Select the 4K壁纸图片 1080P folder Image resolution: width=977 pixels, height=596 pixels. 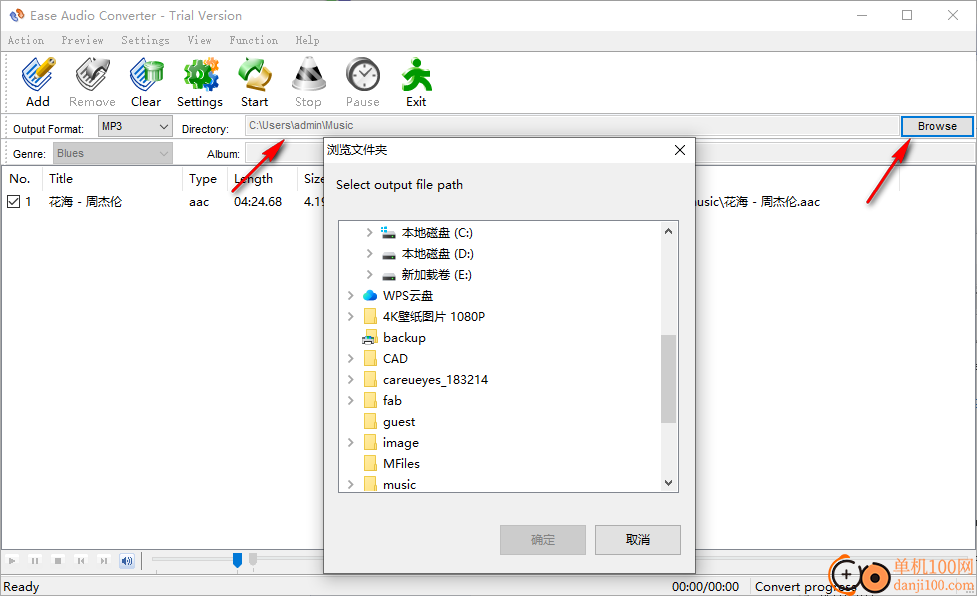click(x=434, y=316)
